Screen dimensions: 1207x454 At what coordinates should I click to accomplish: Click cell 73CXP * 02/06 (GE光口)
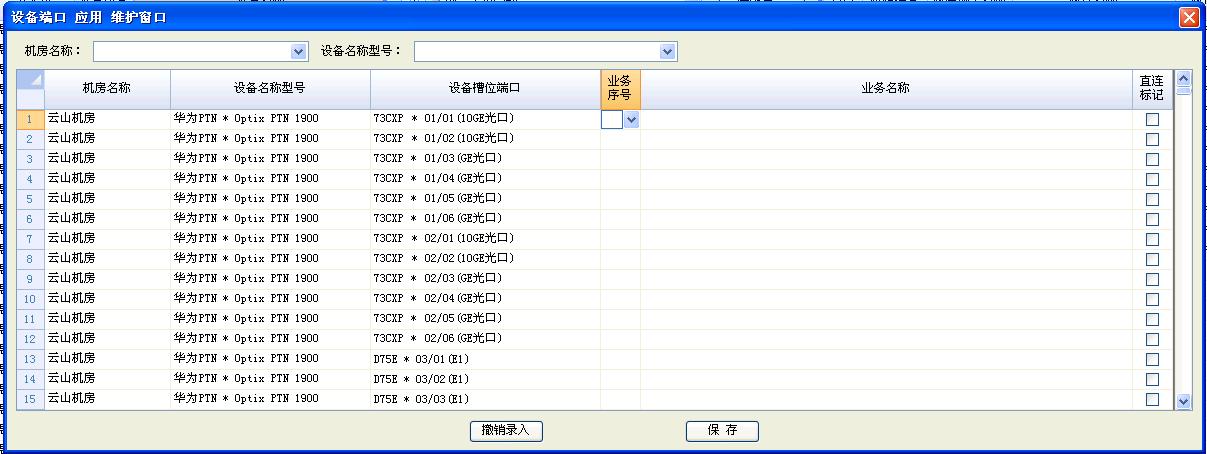pyautogui.click(x=485, y=339)
